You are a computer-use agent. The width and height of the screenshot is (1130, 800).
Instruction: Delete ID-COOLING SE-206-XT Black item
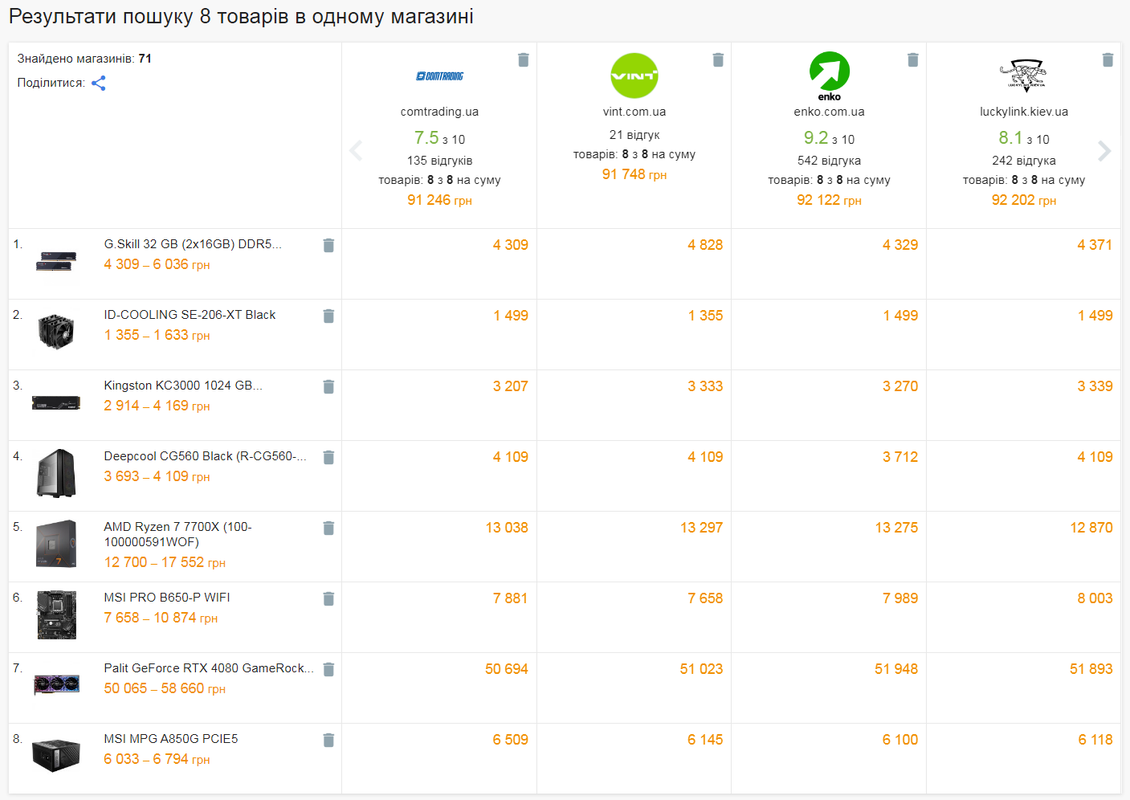329,316
